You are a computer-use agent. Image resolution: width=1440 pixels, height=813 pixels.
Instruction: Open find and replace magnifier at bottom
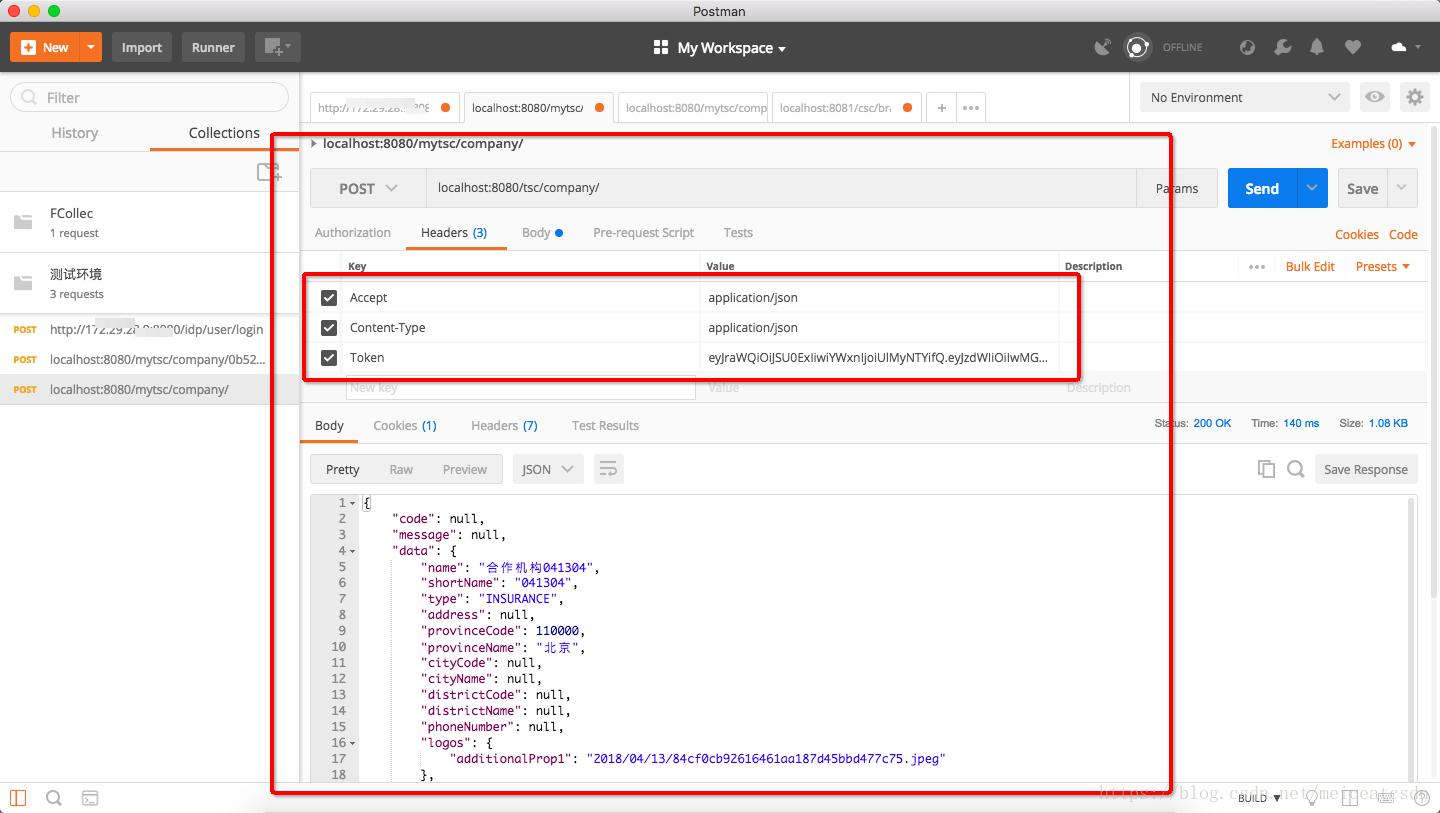point(54,798)
